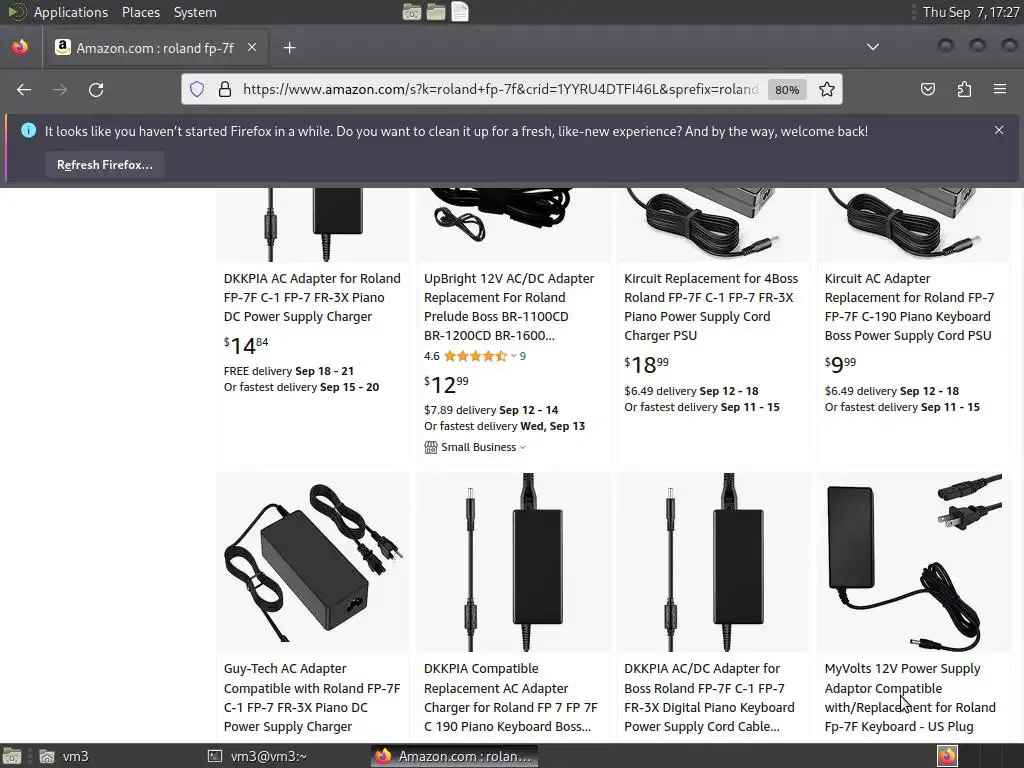Dismiss the Firefox refresh notification bar
The width and height of the screenshot is (1024, 768).
click(999, 130)
